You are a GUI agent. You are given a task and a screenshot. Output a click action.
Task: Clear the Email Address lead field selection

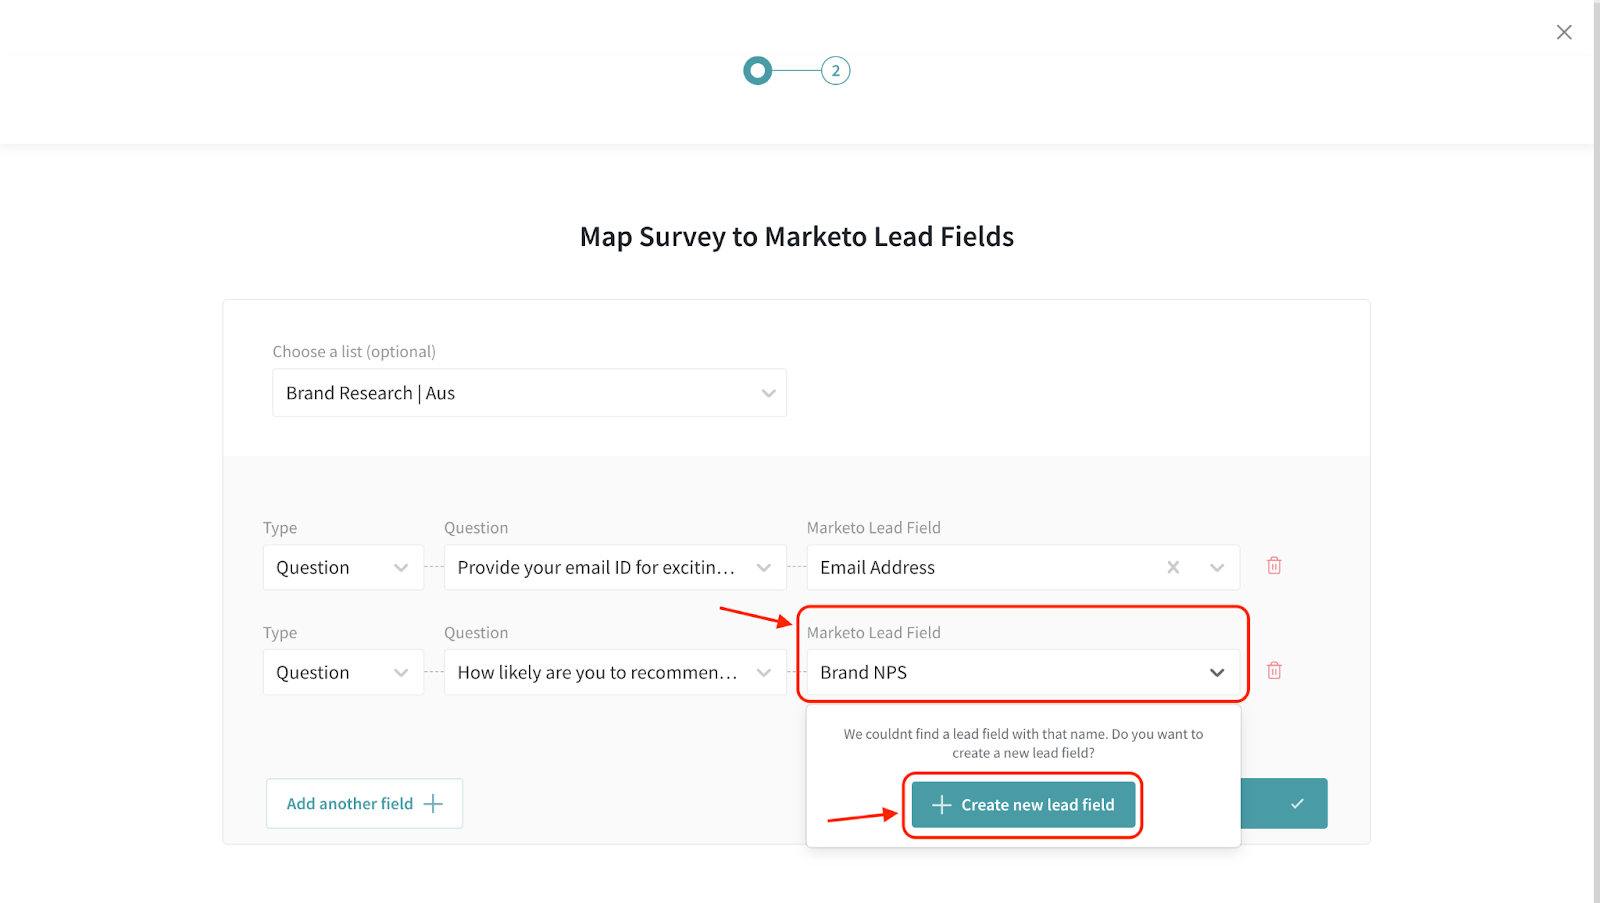coord(1173,567)
